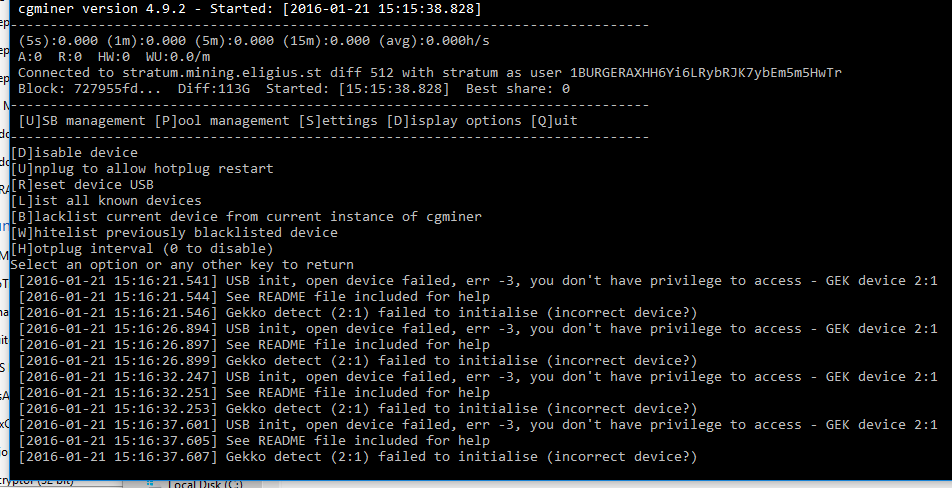Image resolution: width=952 pixels, height=488 pixels.
Task: Click the 15:16:21.541 USB init error line
Action: [478, 280]
